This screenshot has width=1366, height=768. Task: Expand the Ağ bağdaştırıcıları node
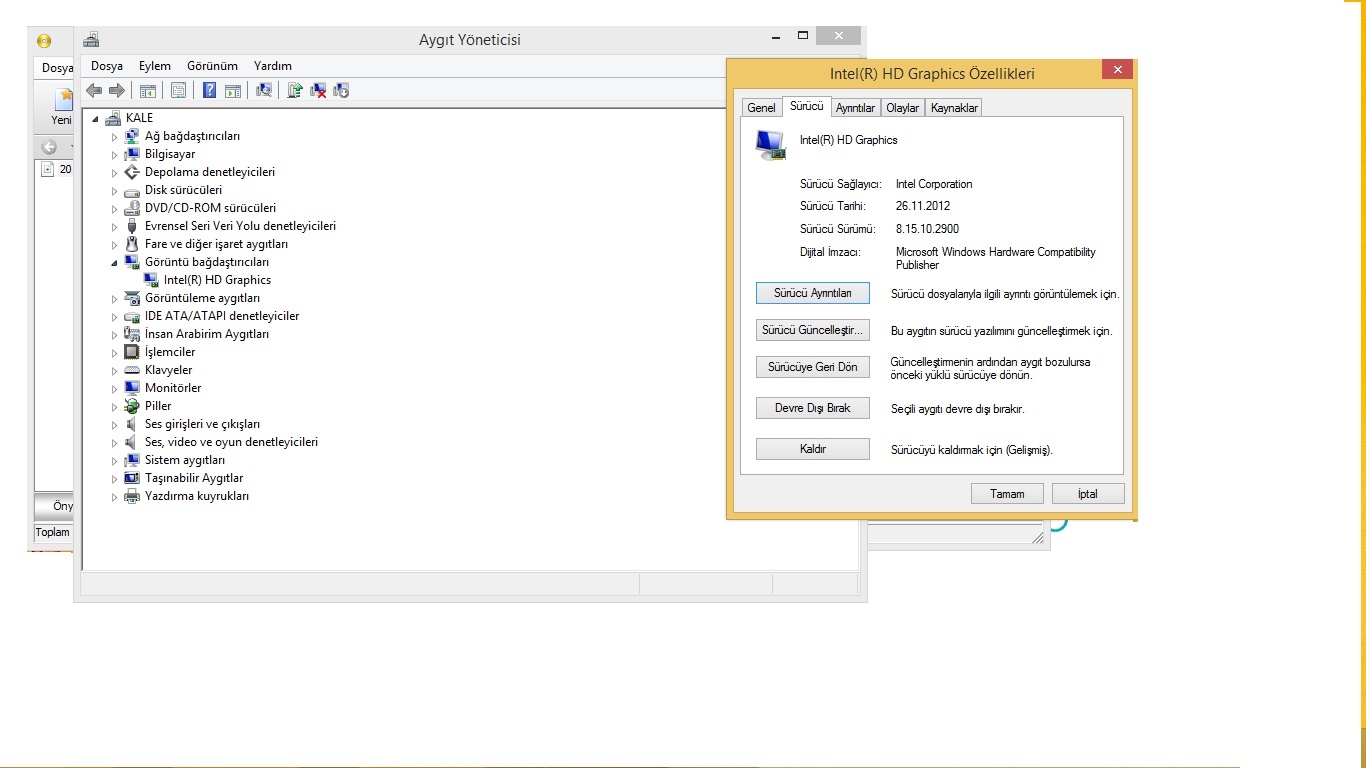[x=114, y=137]
